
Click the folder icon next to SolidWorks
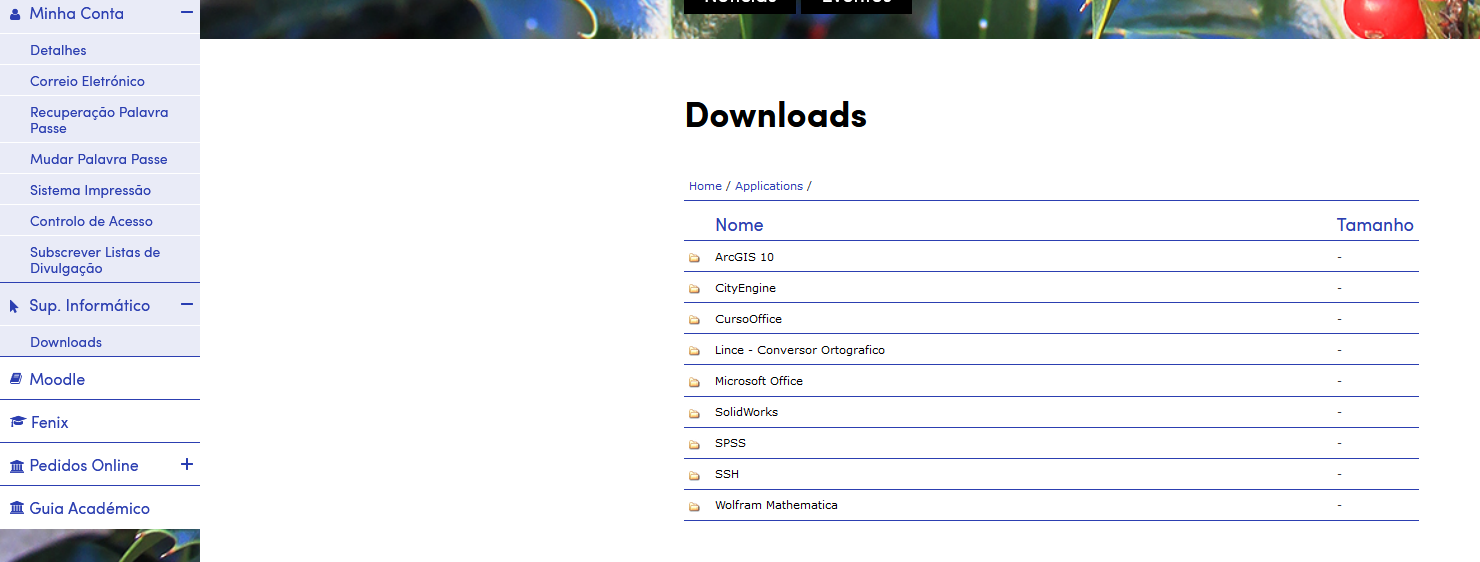[x=694, y=413]
